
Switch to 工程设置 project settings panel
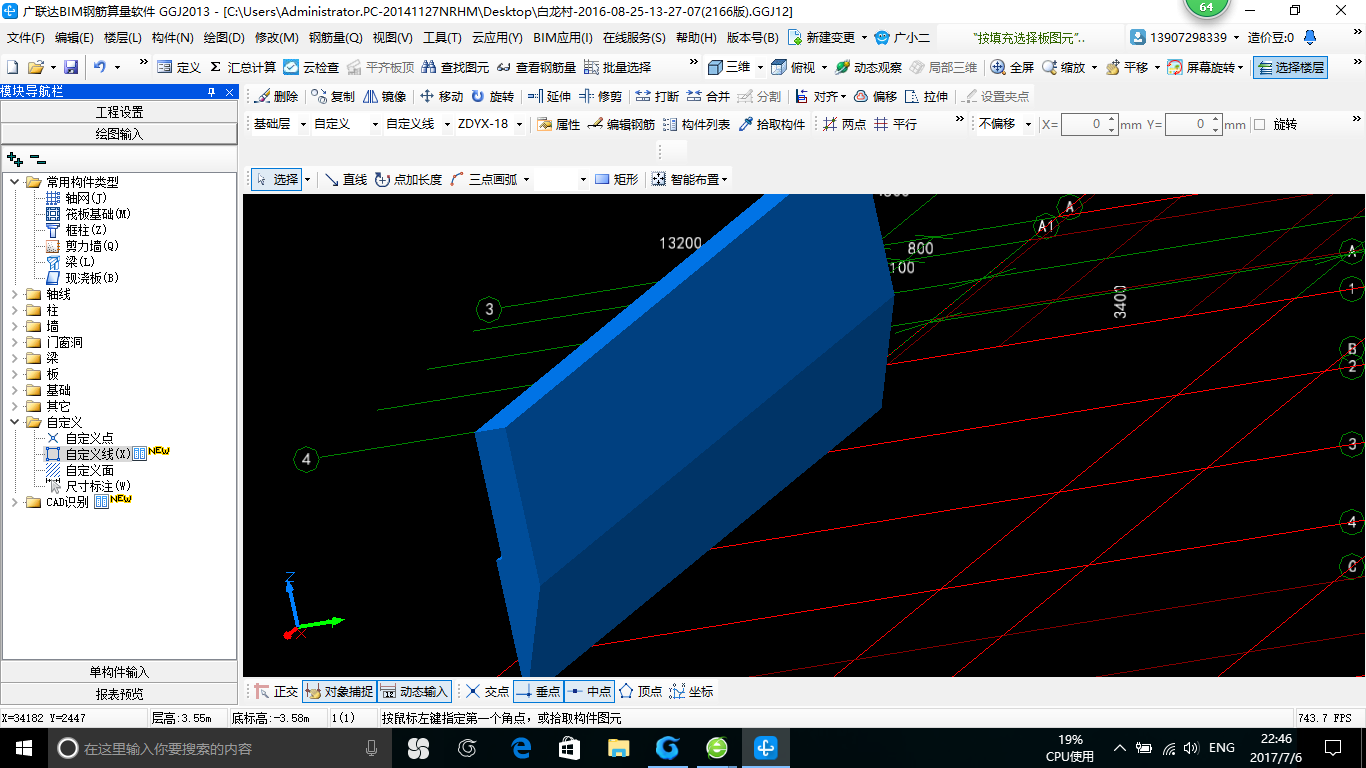tap(119, 112)
